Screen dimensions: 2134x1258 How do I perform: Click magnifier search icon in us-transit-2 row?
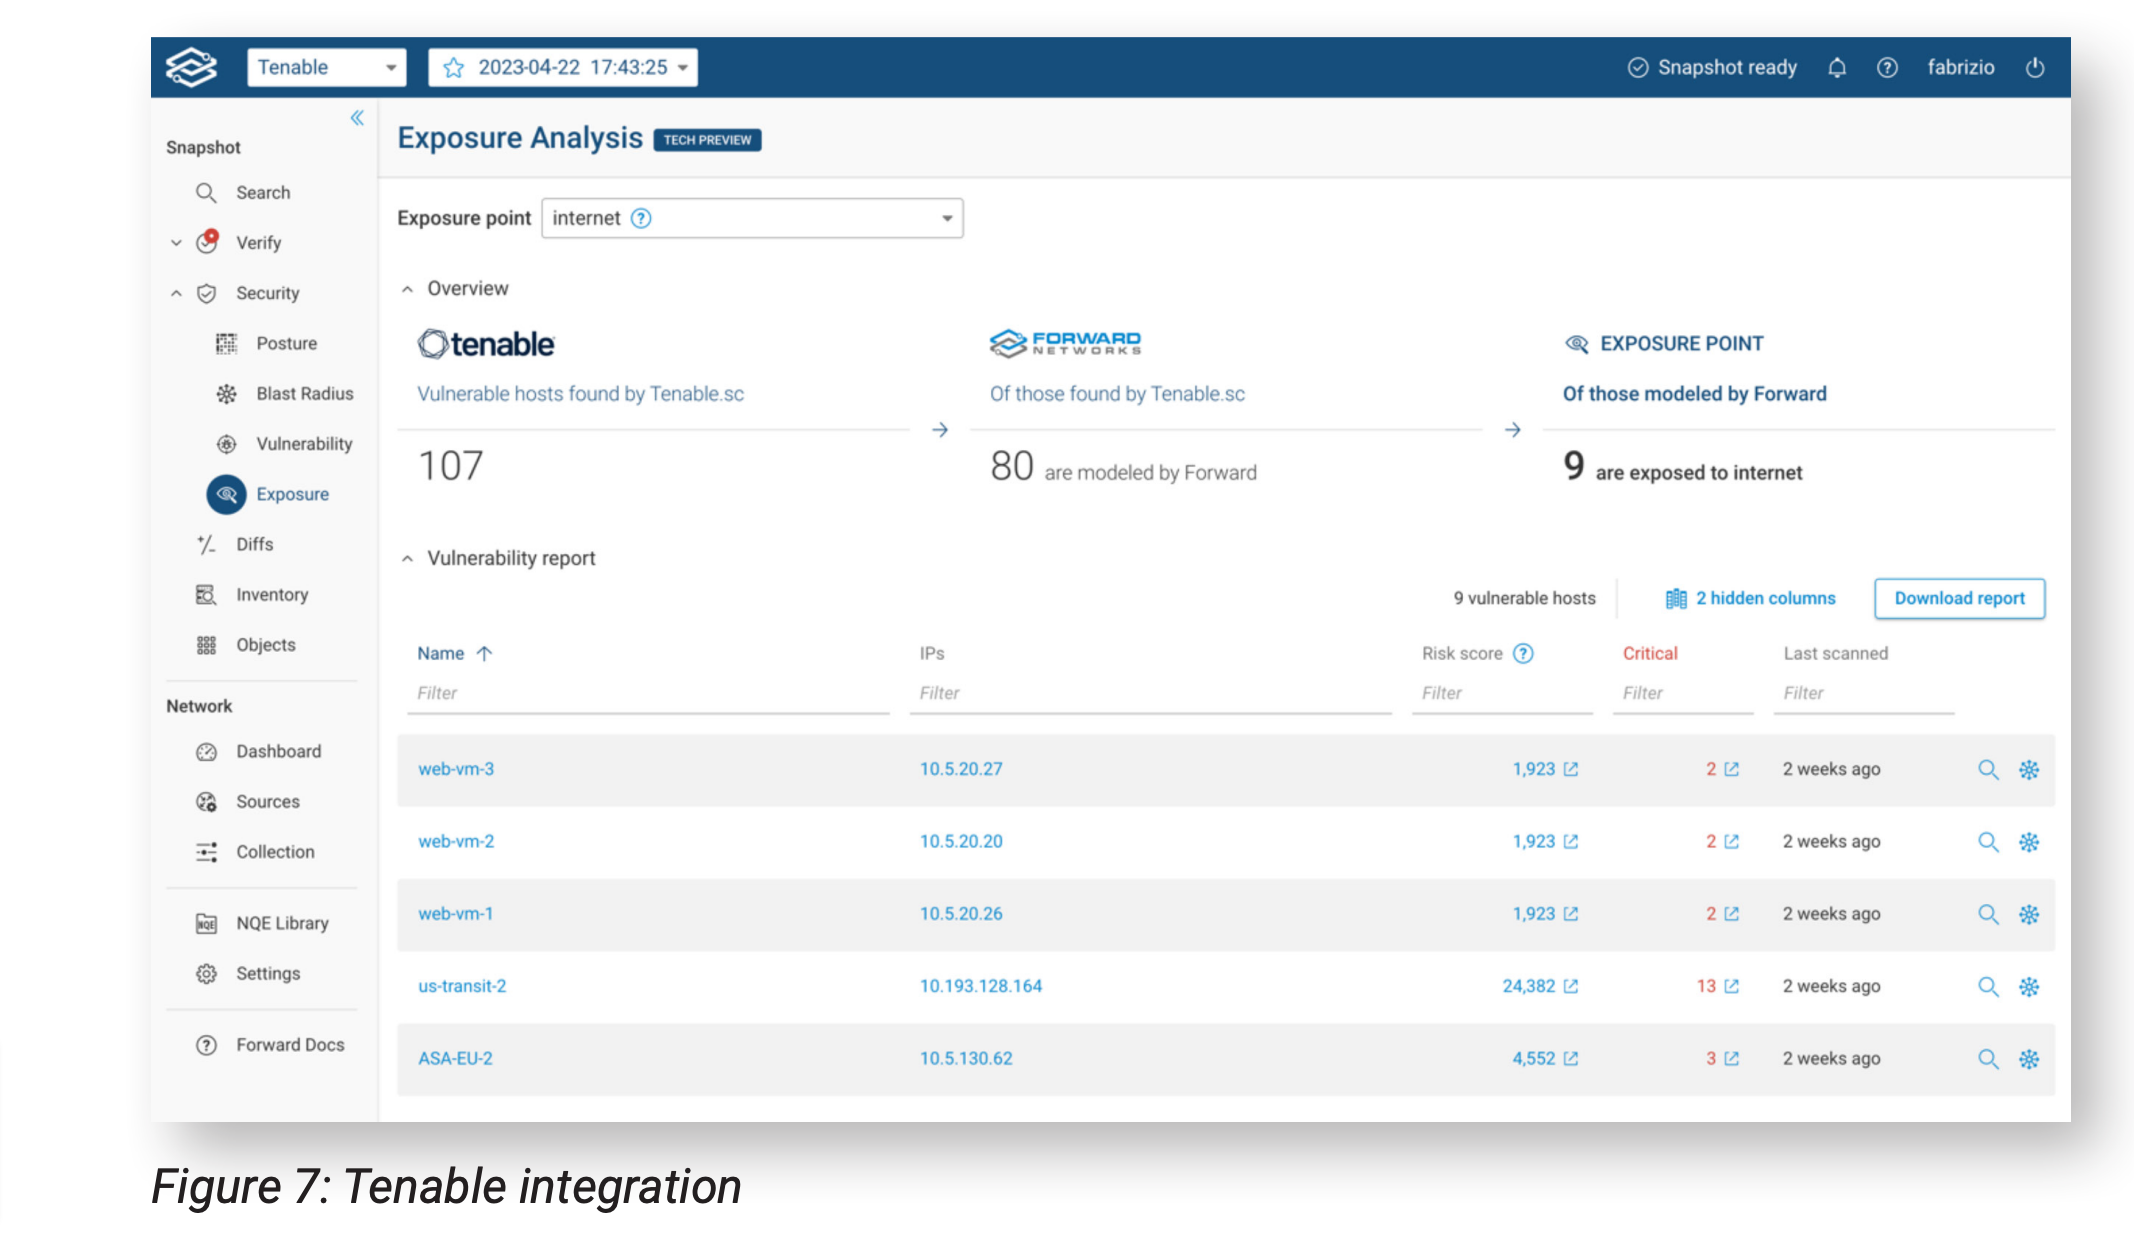point(1987,986)
